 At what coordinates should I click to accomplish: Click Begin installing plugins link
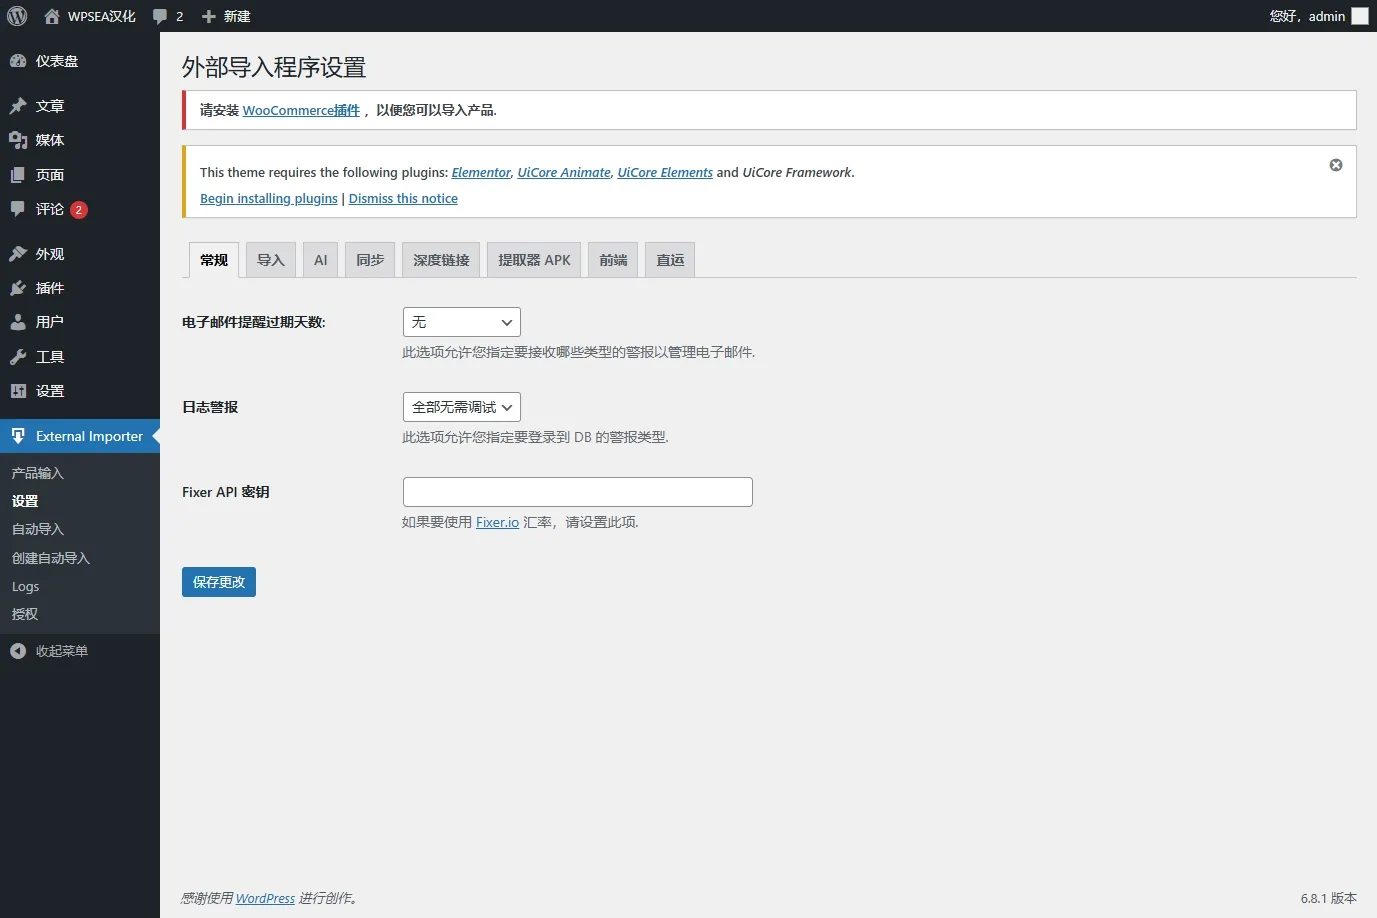[269, 199]
